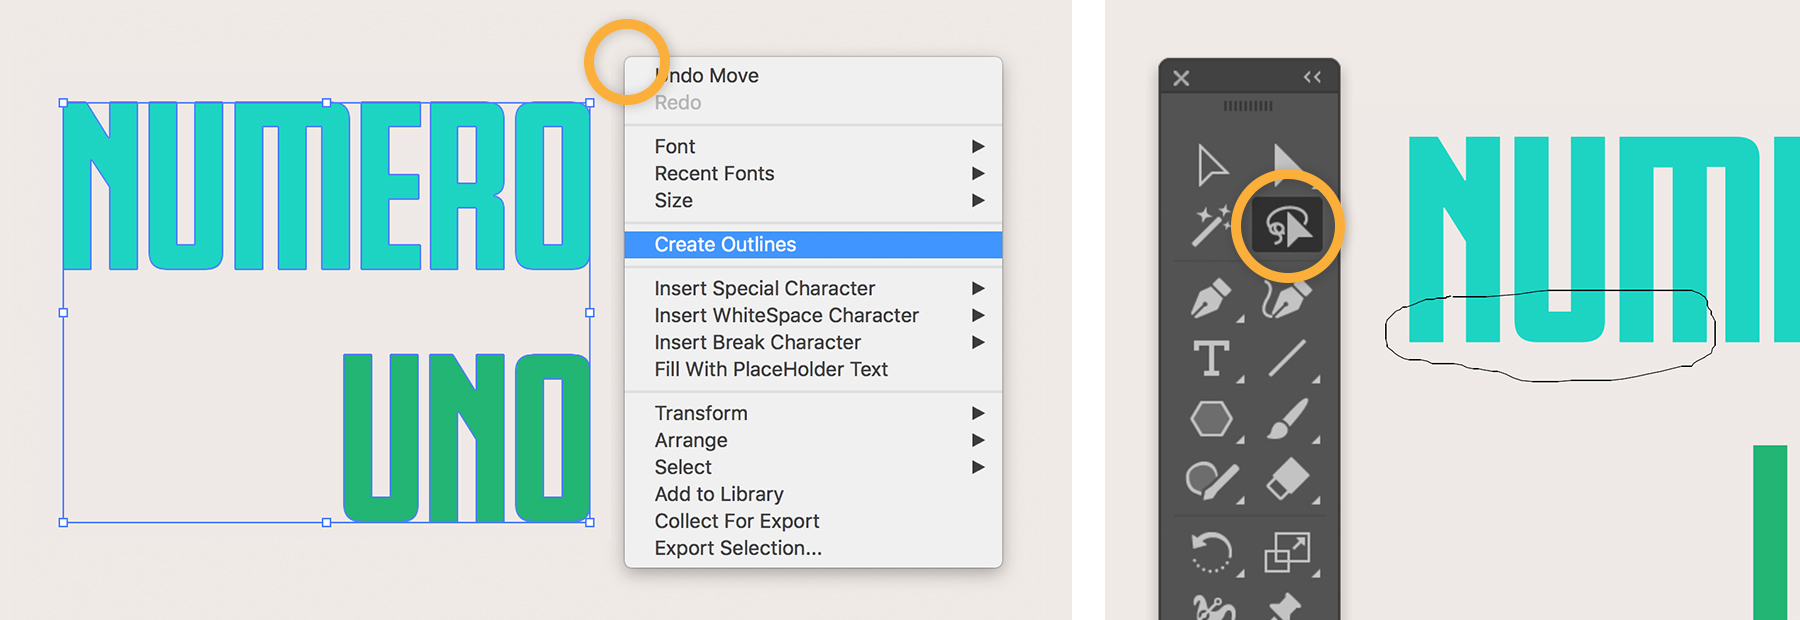This screenshot has height=620, width=1800.
Task: Select the Eraser tool
Action: pyautogui.click(x=1287, y=479)
